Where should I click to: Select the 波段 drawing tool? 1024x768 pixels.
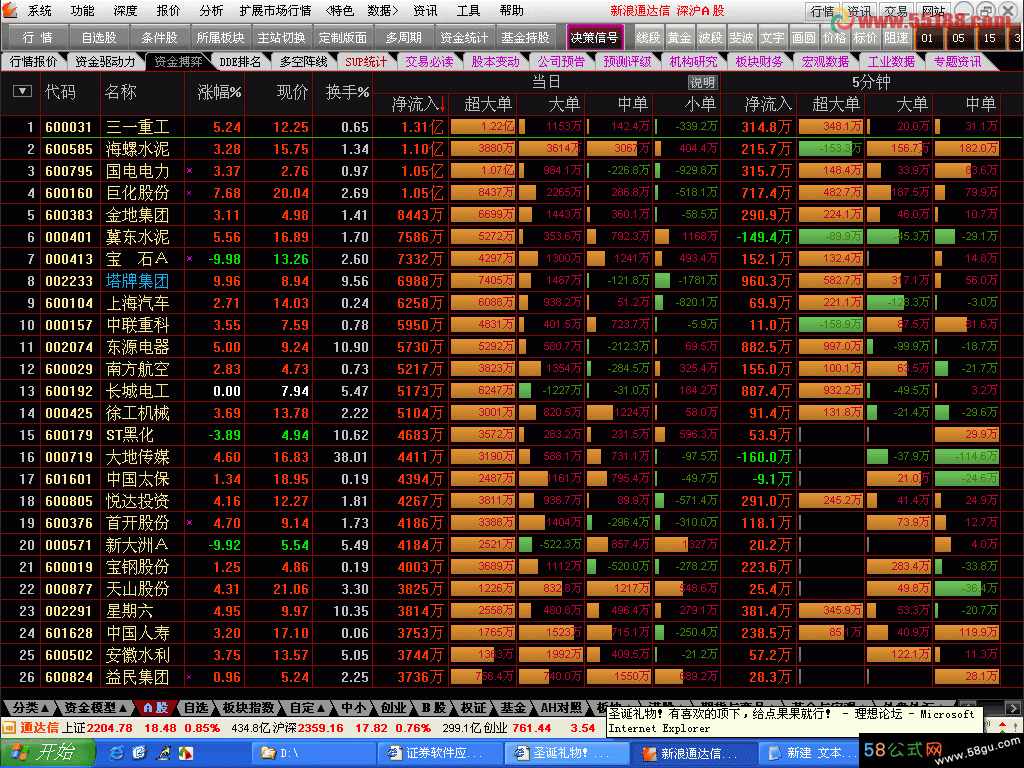(x=710, y=38)
